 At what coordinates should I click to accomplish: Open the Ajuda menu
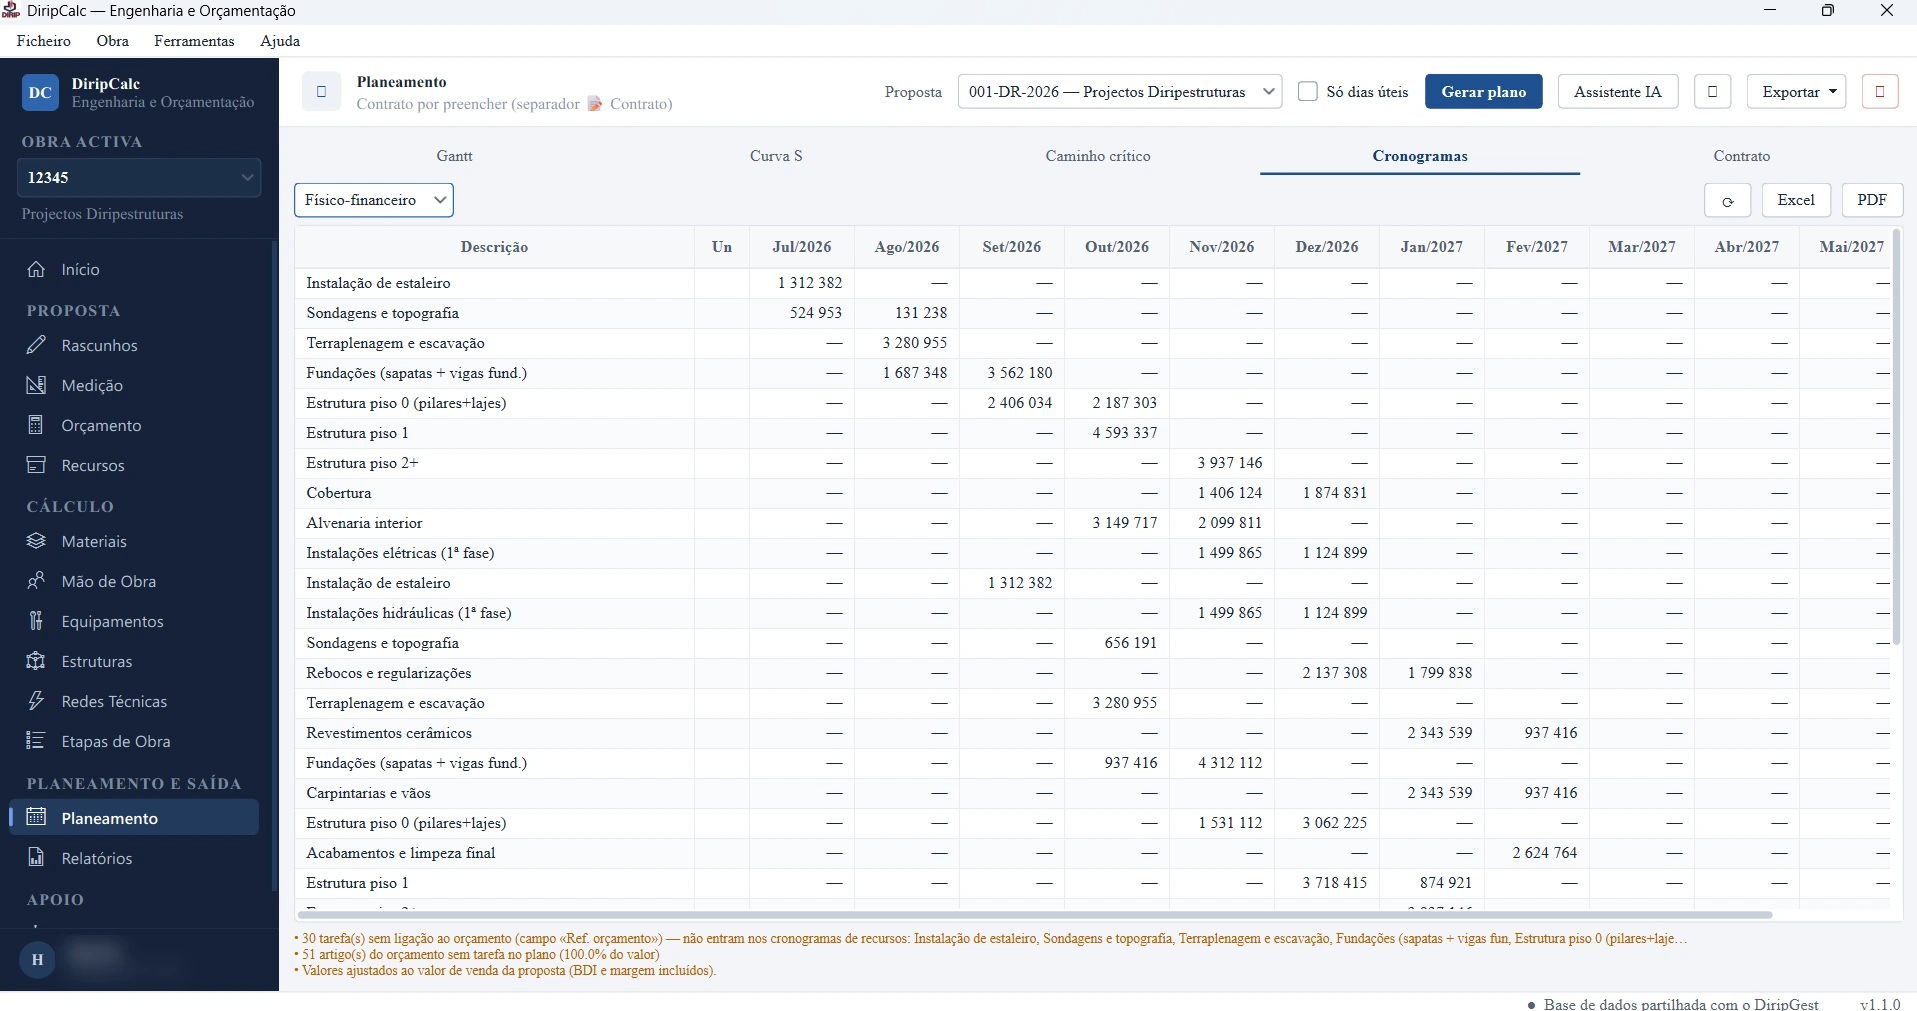point(280,41)
